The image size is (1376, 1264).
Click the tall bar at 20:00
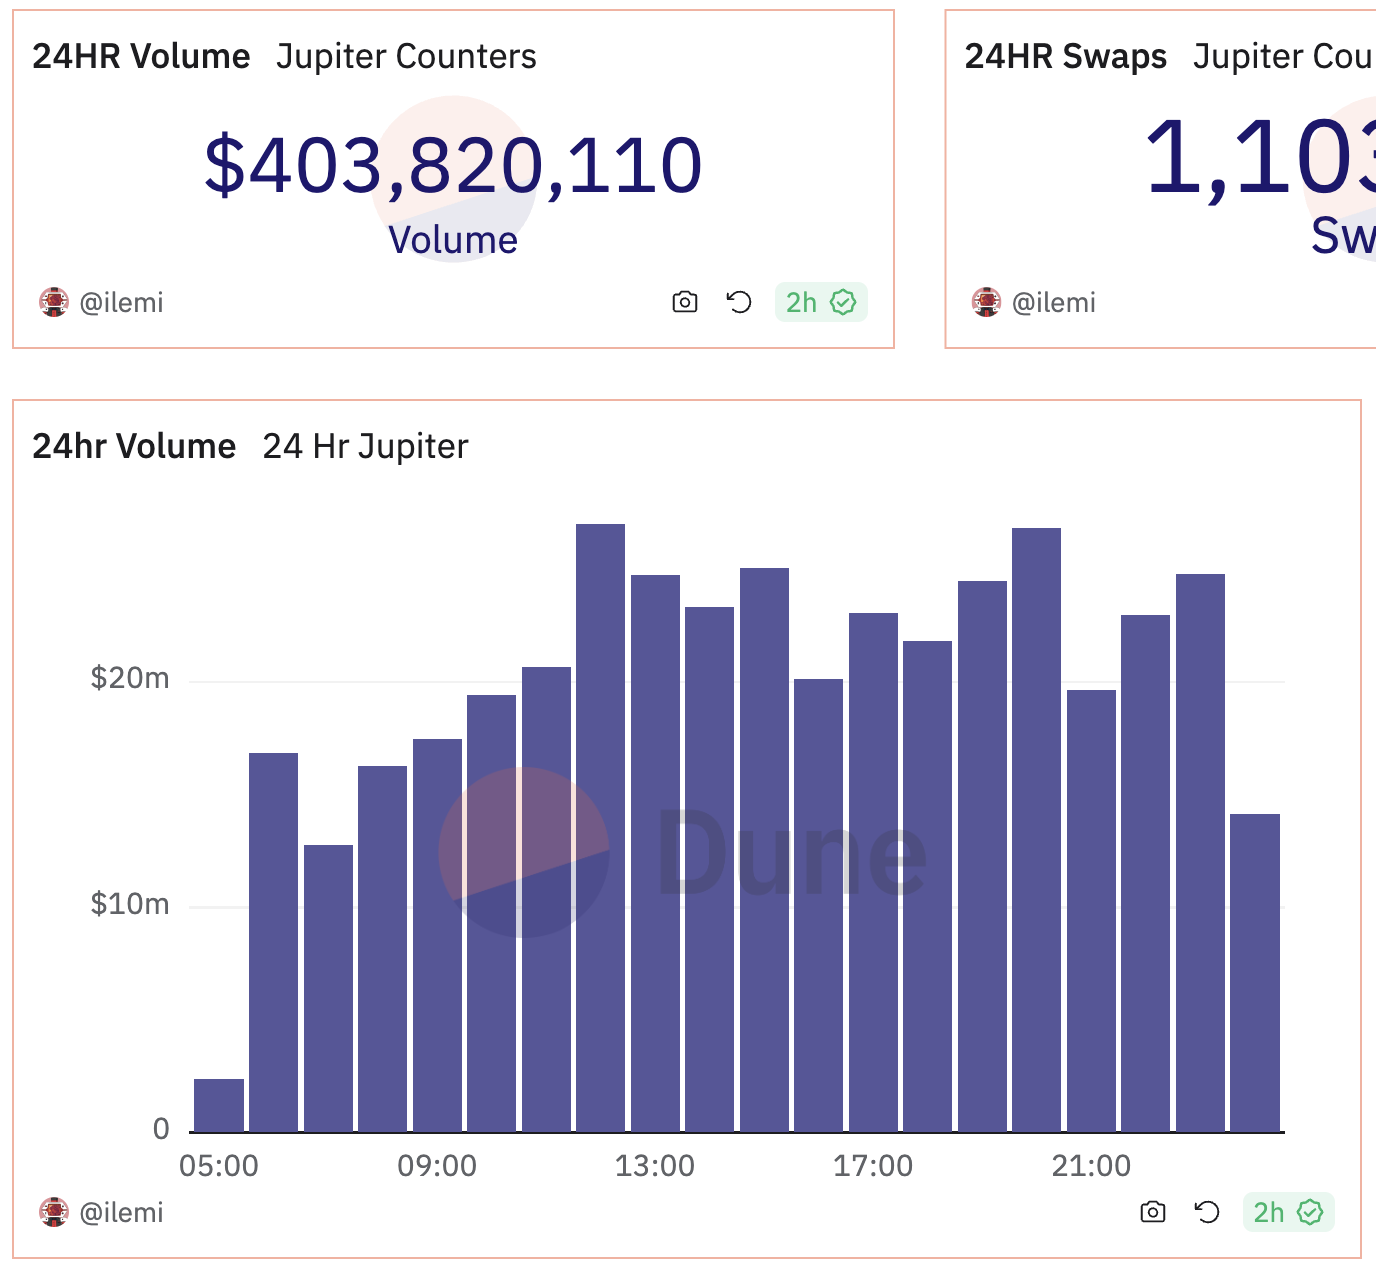tap(1036, 830)
